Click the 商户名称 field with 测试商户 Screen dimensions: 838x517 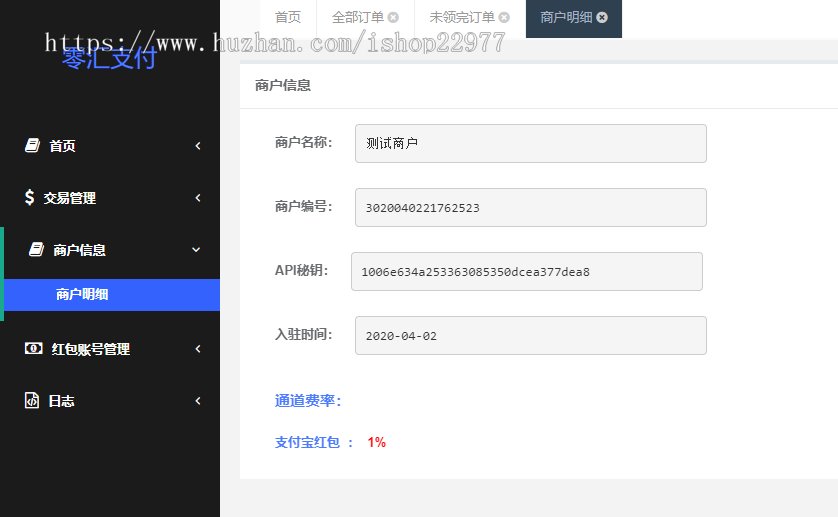tap(531, 143)
